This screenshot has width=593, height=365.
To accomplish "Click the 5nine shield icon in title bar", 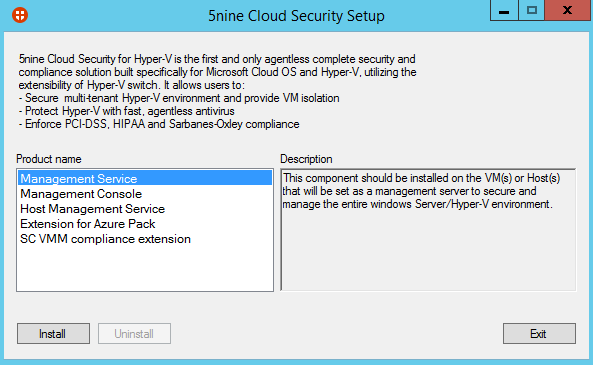I will [x=20, y=15].
